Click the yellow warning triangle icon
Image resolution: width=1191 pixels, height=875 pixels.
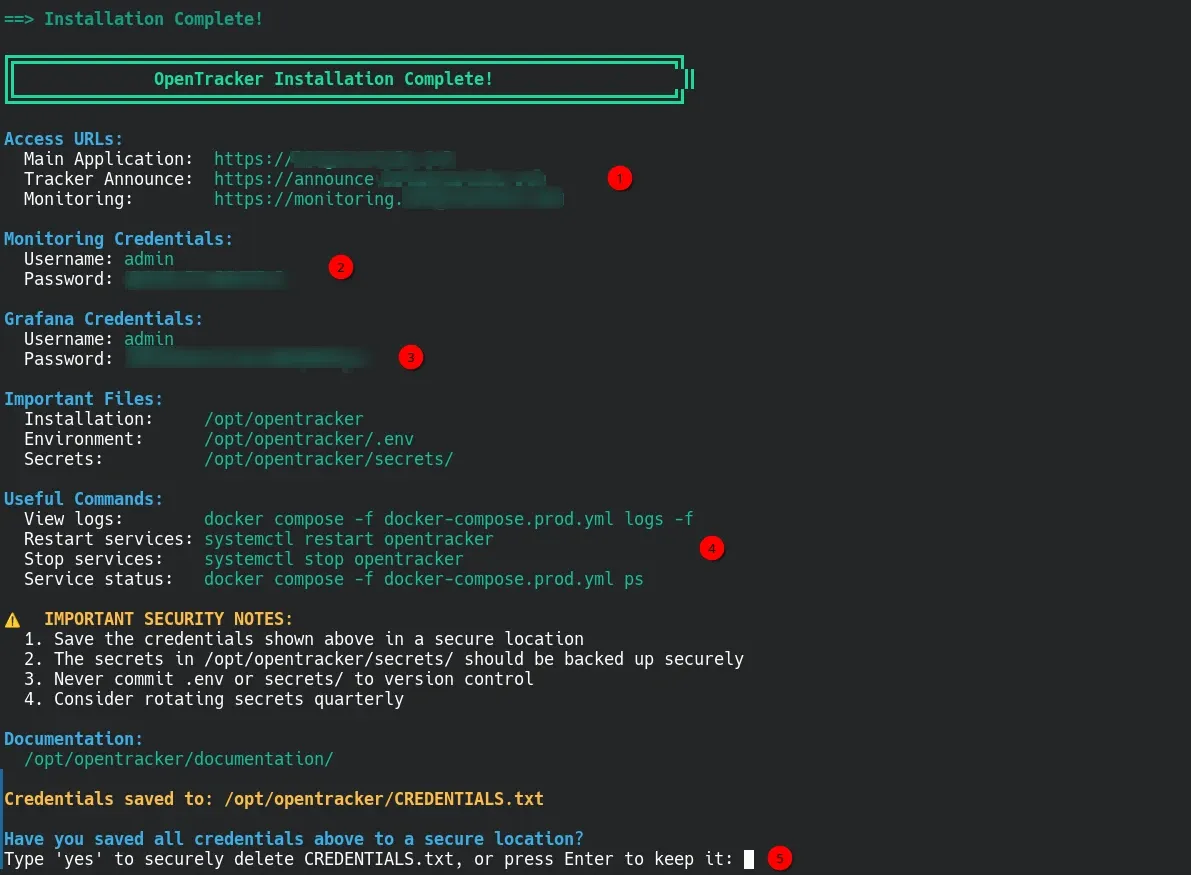(x=13, y=619)
